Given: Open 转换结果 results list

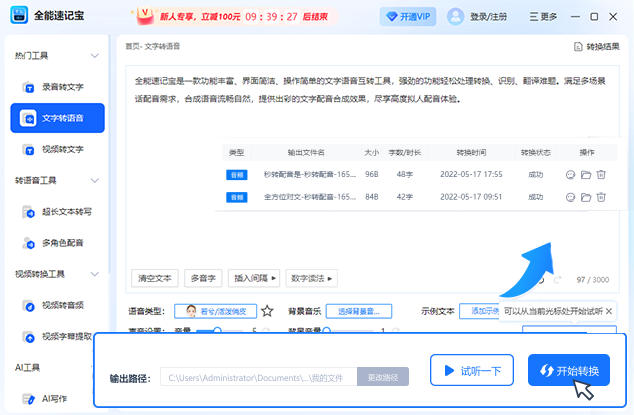Looking at the screenshot, I should [x=597, y=47].
